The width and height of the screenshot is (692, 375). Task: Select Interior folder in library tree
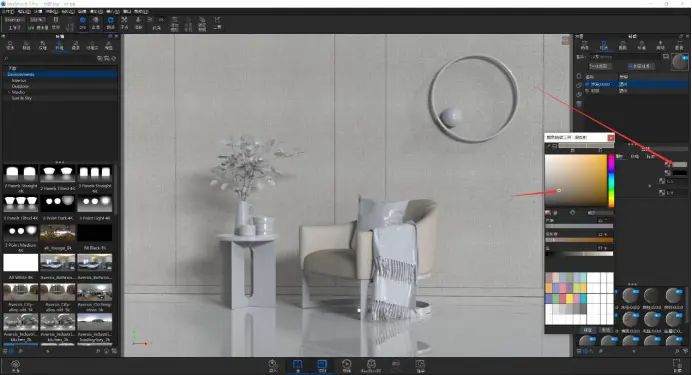click(x=19, y=81)
